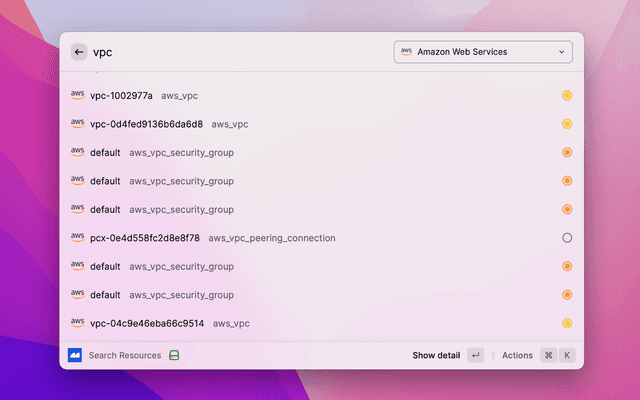Click the AWS icon beside vpc-04c9e46eba66c9514
Viewport: 640px width, 400px height.
point(77,323)
